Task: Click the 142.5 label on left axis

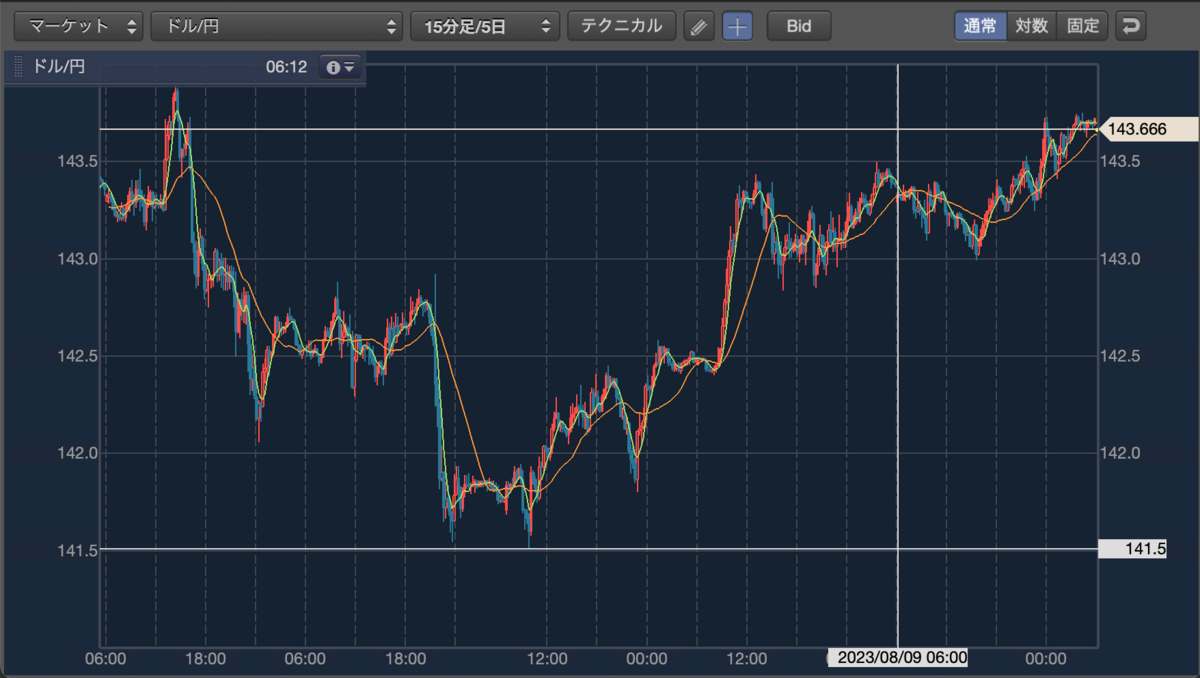Action: [76, 356]
